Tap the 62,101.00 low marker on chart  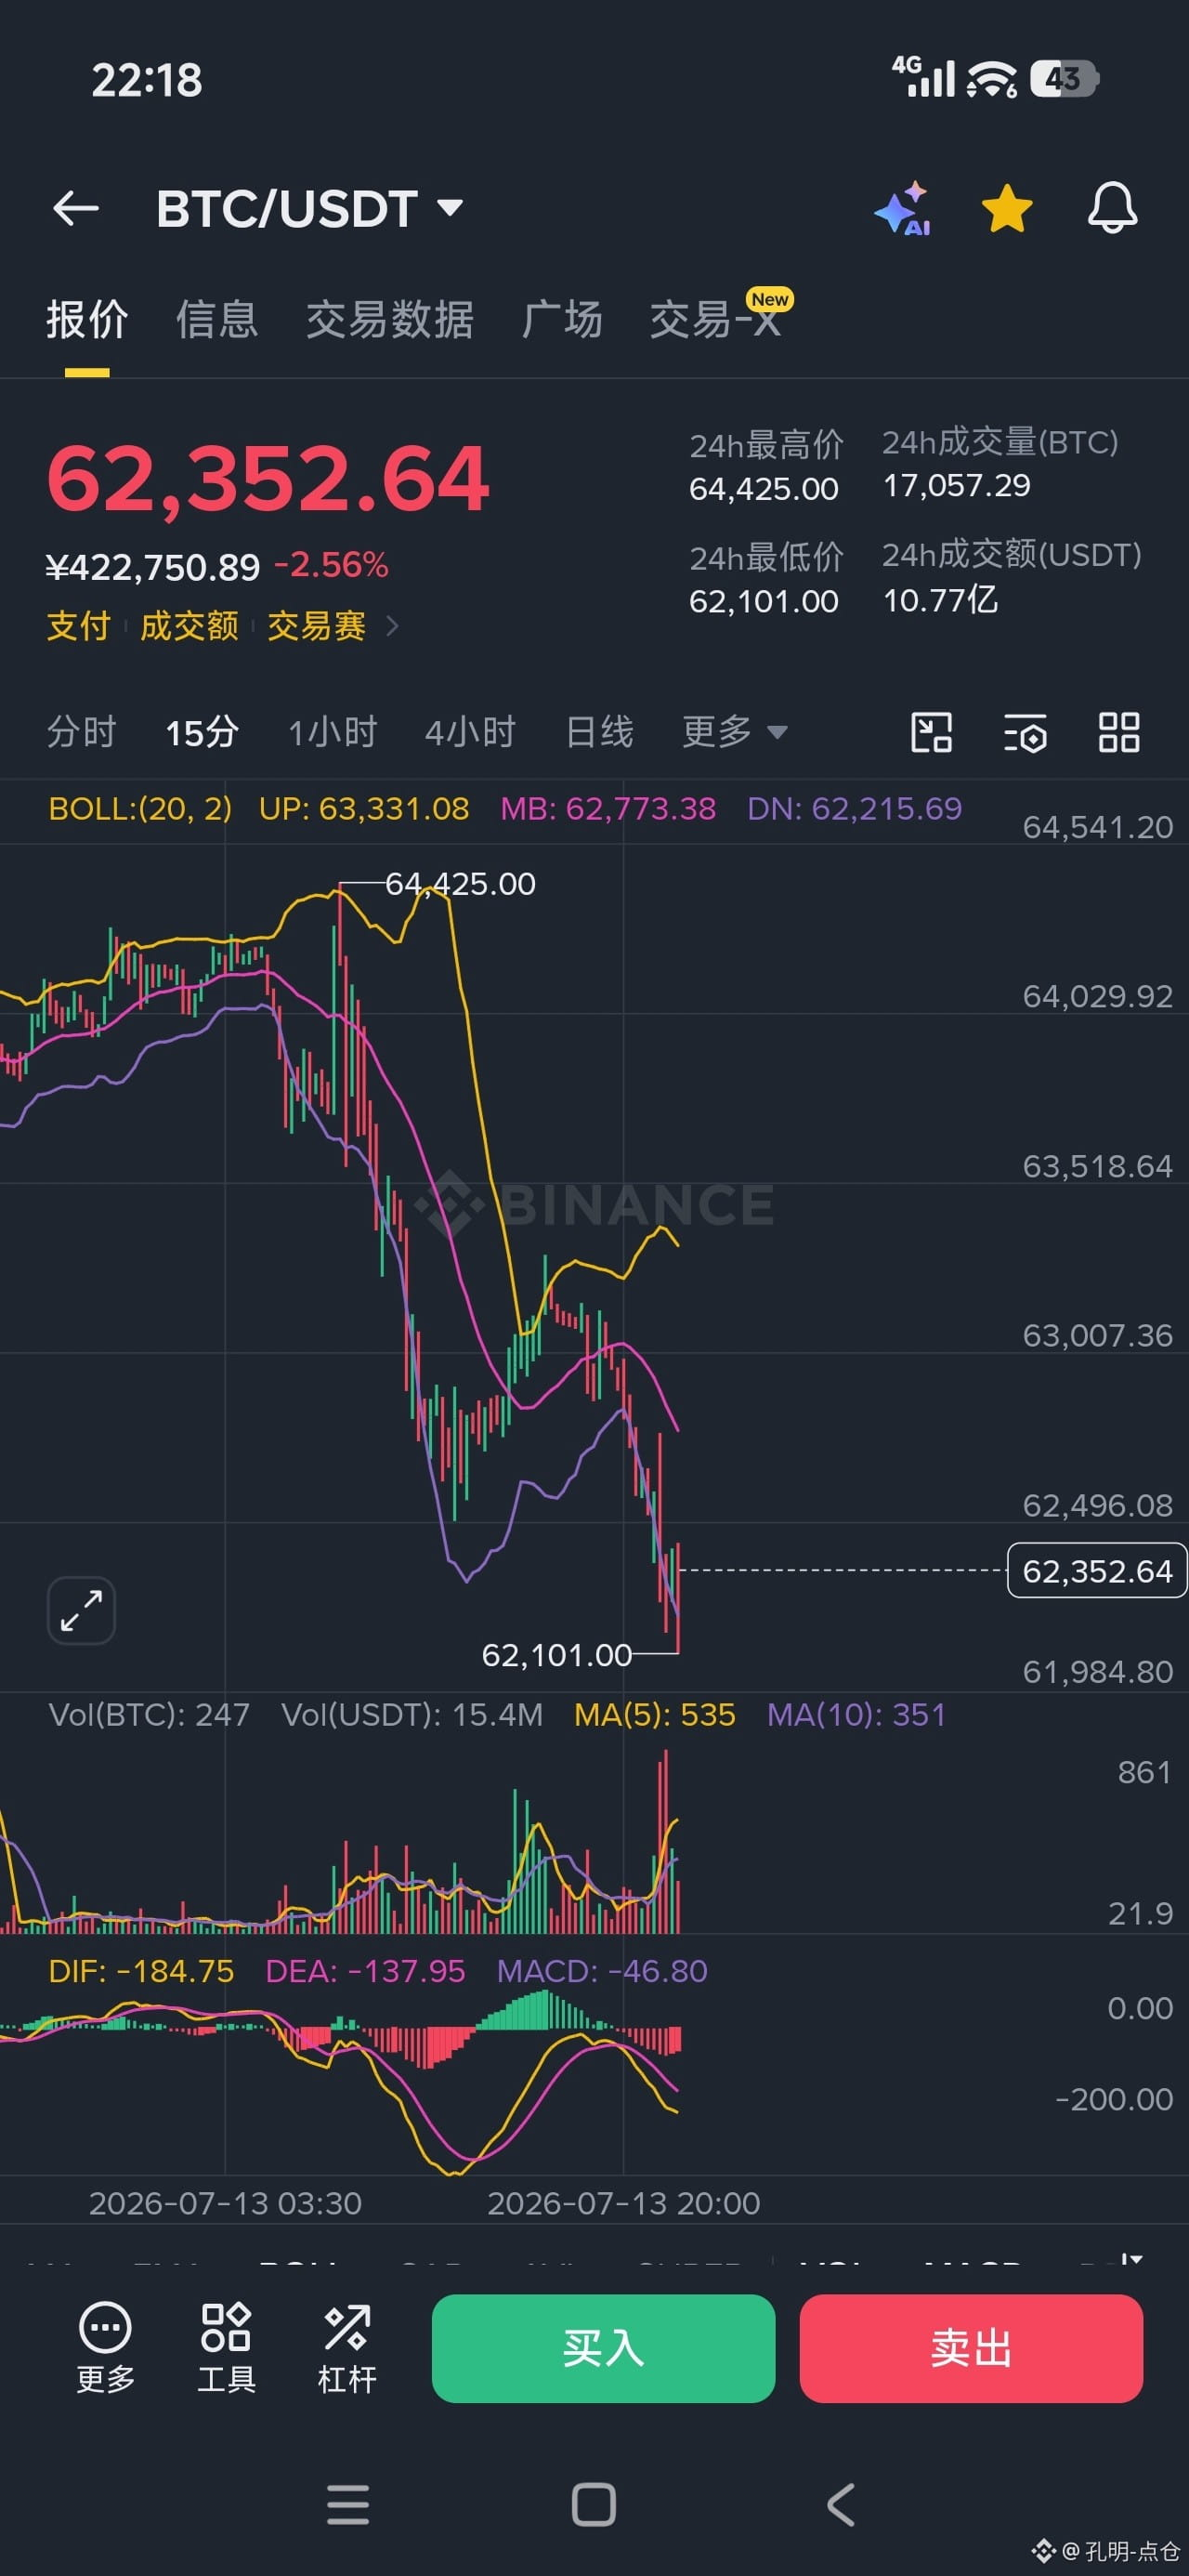(x=557, y=1655)
